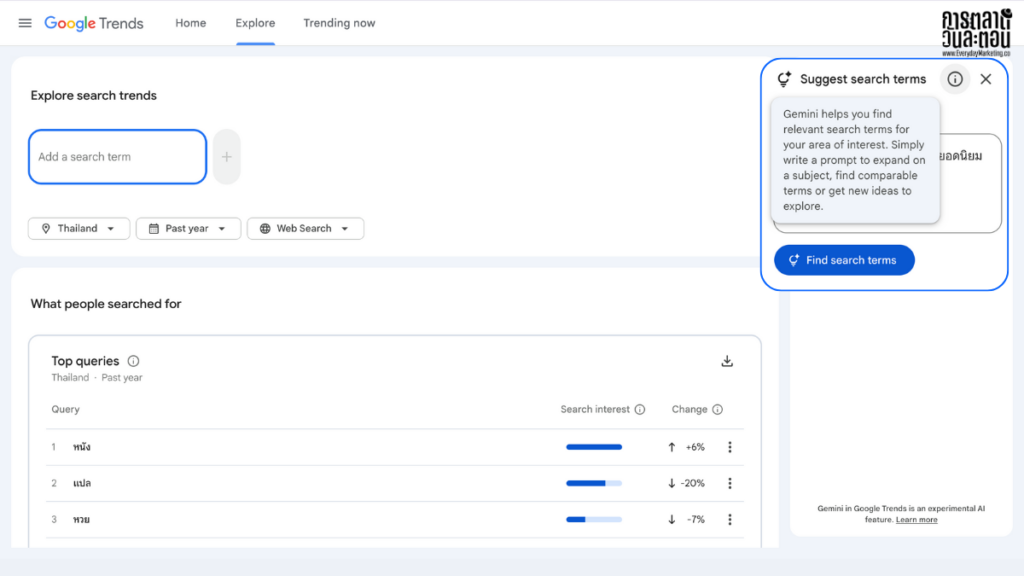
Task: Switch to the Home tab
Action: (x=190, y=23)
